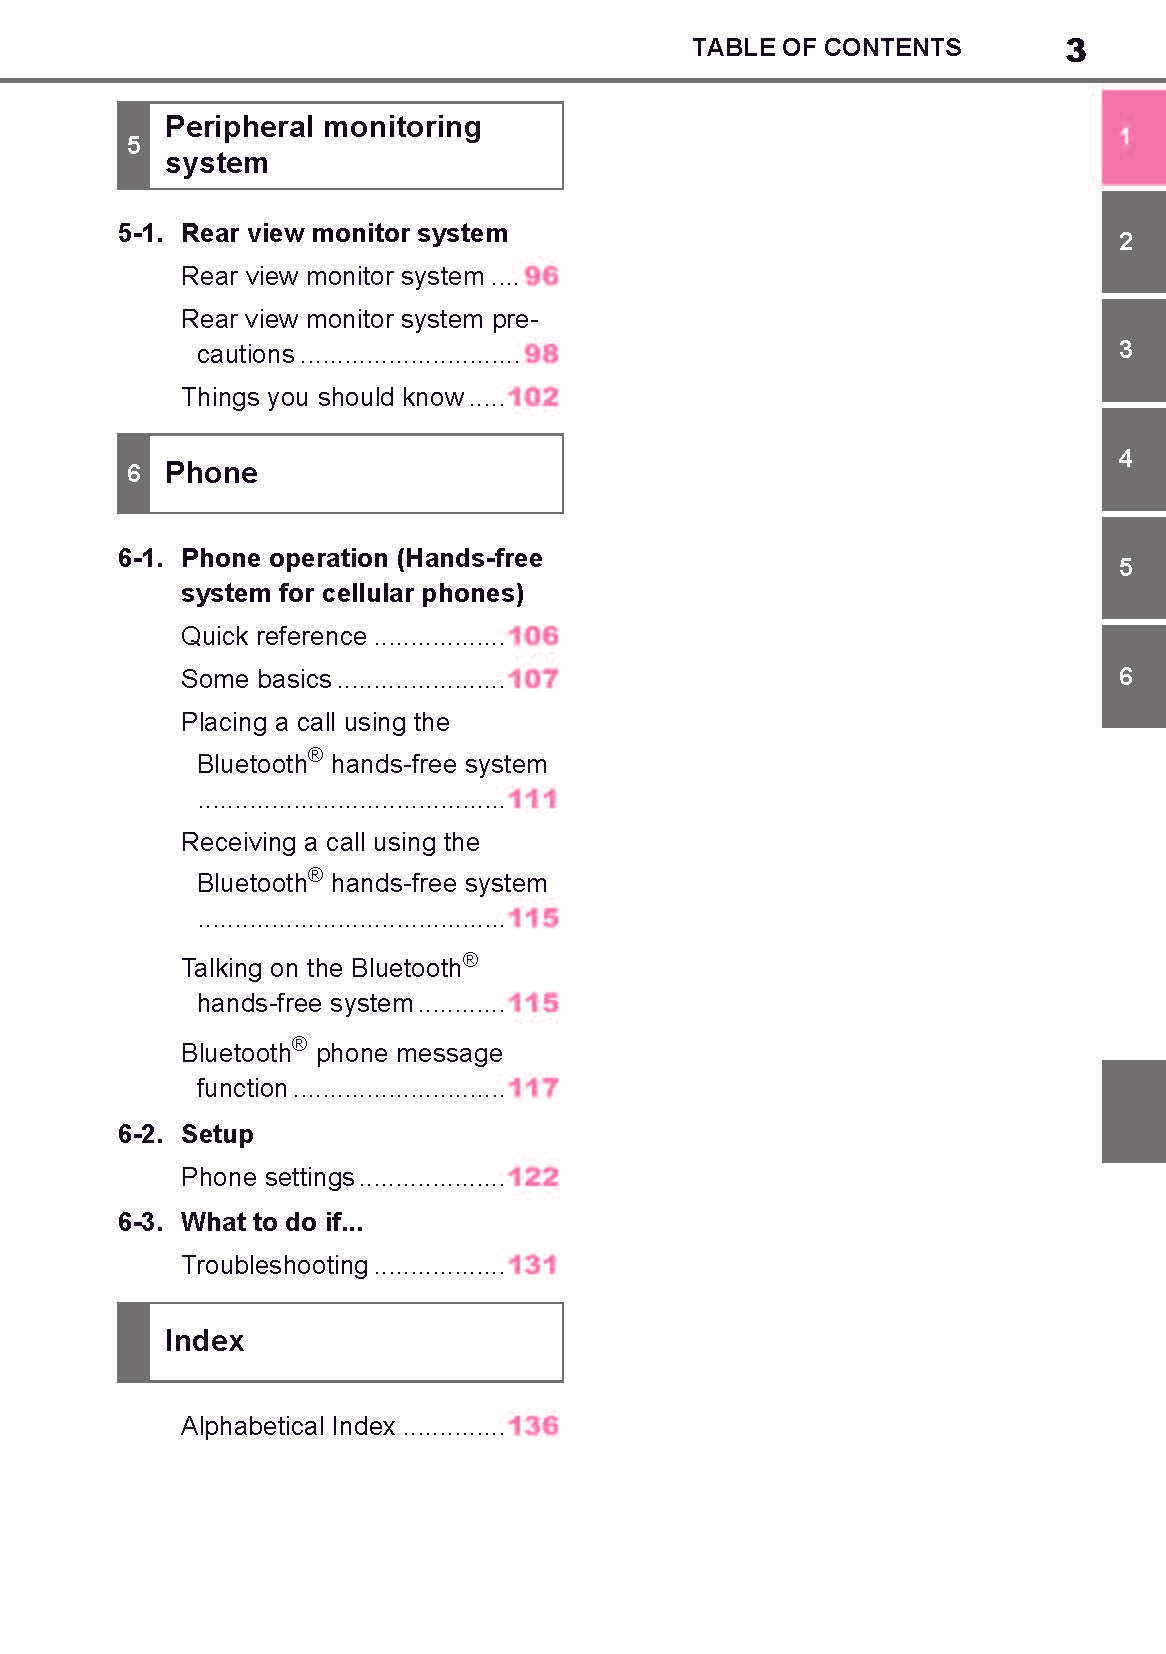Open page 98 rear view monitor precautions

pos(541,354)
